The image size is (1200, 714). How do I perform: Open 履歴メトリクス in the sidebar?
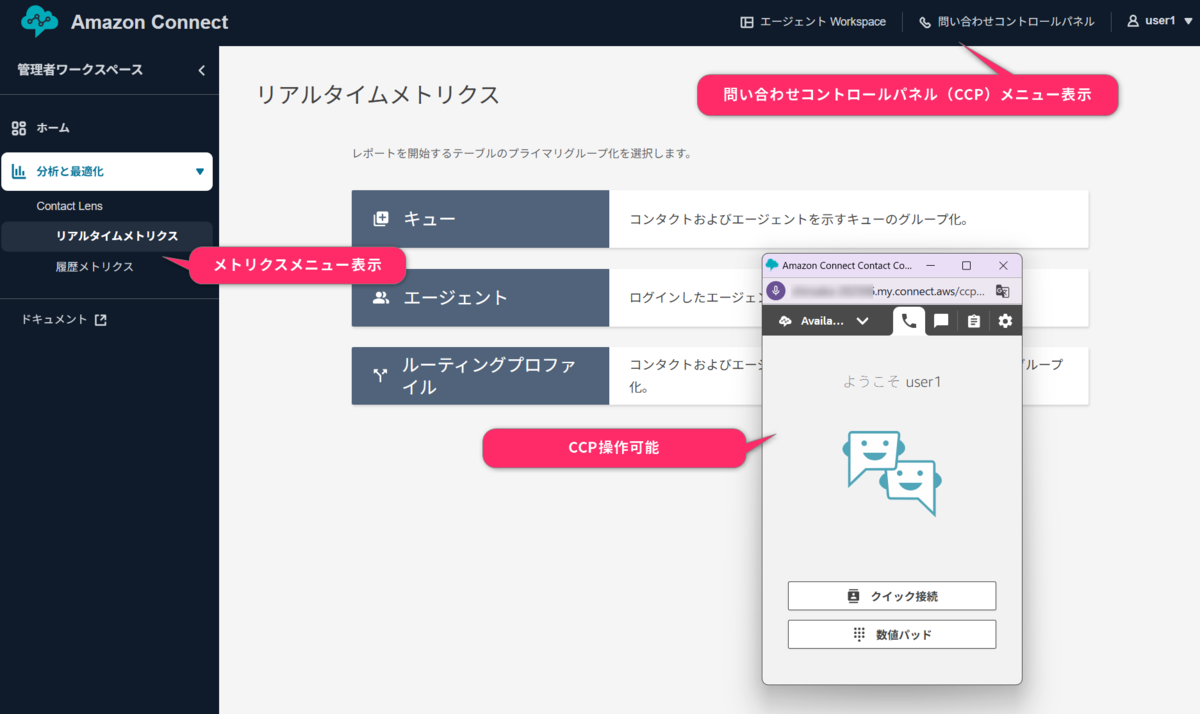click(95, 267)
